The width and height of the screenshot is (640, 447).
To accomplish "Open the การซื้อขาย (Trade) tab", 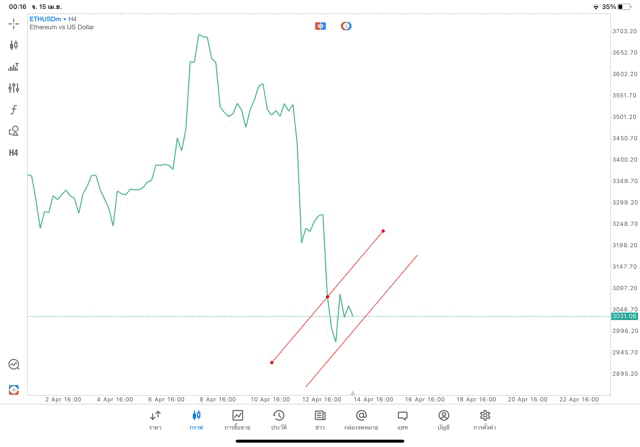I will pos(237,420).
